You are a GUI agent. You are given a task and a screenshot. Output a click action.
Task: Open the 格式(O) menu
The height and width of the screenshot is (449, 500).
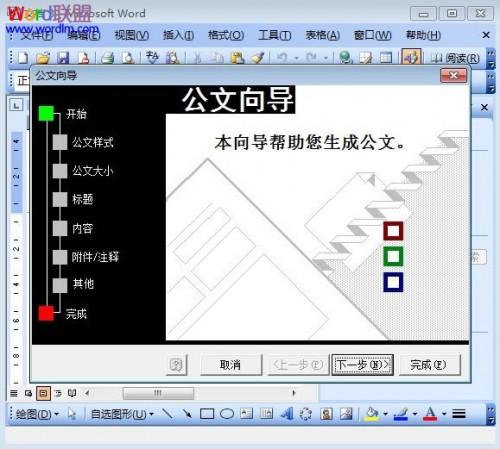[x=226, y=35]
